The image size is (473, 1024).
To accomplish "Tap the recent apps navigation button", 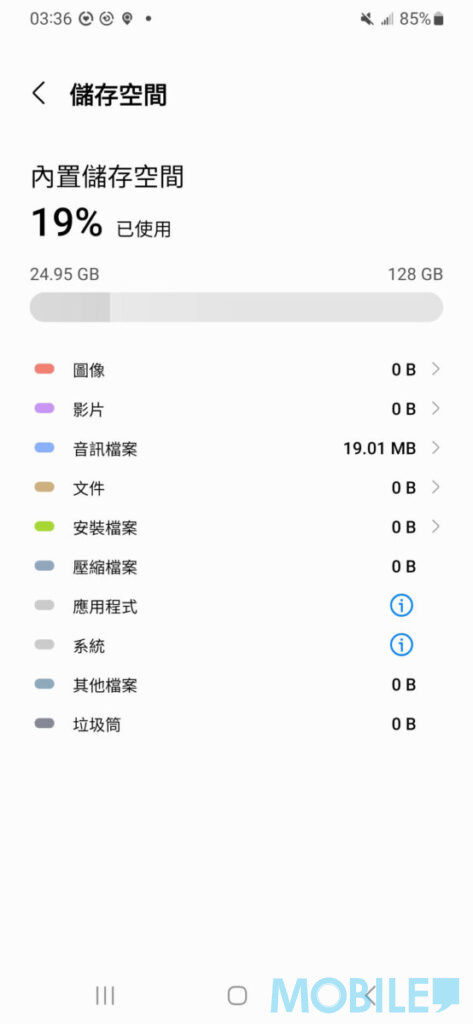I will [105, 995].
